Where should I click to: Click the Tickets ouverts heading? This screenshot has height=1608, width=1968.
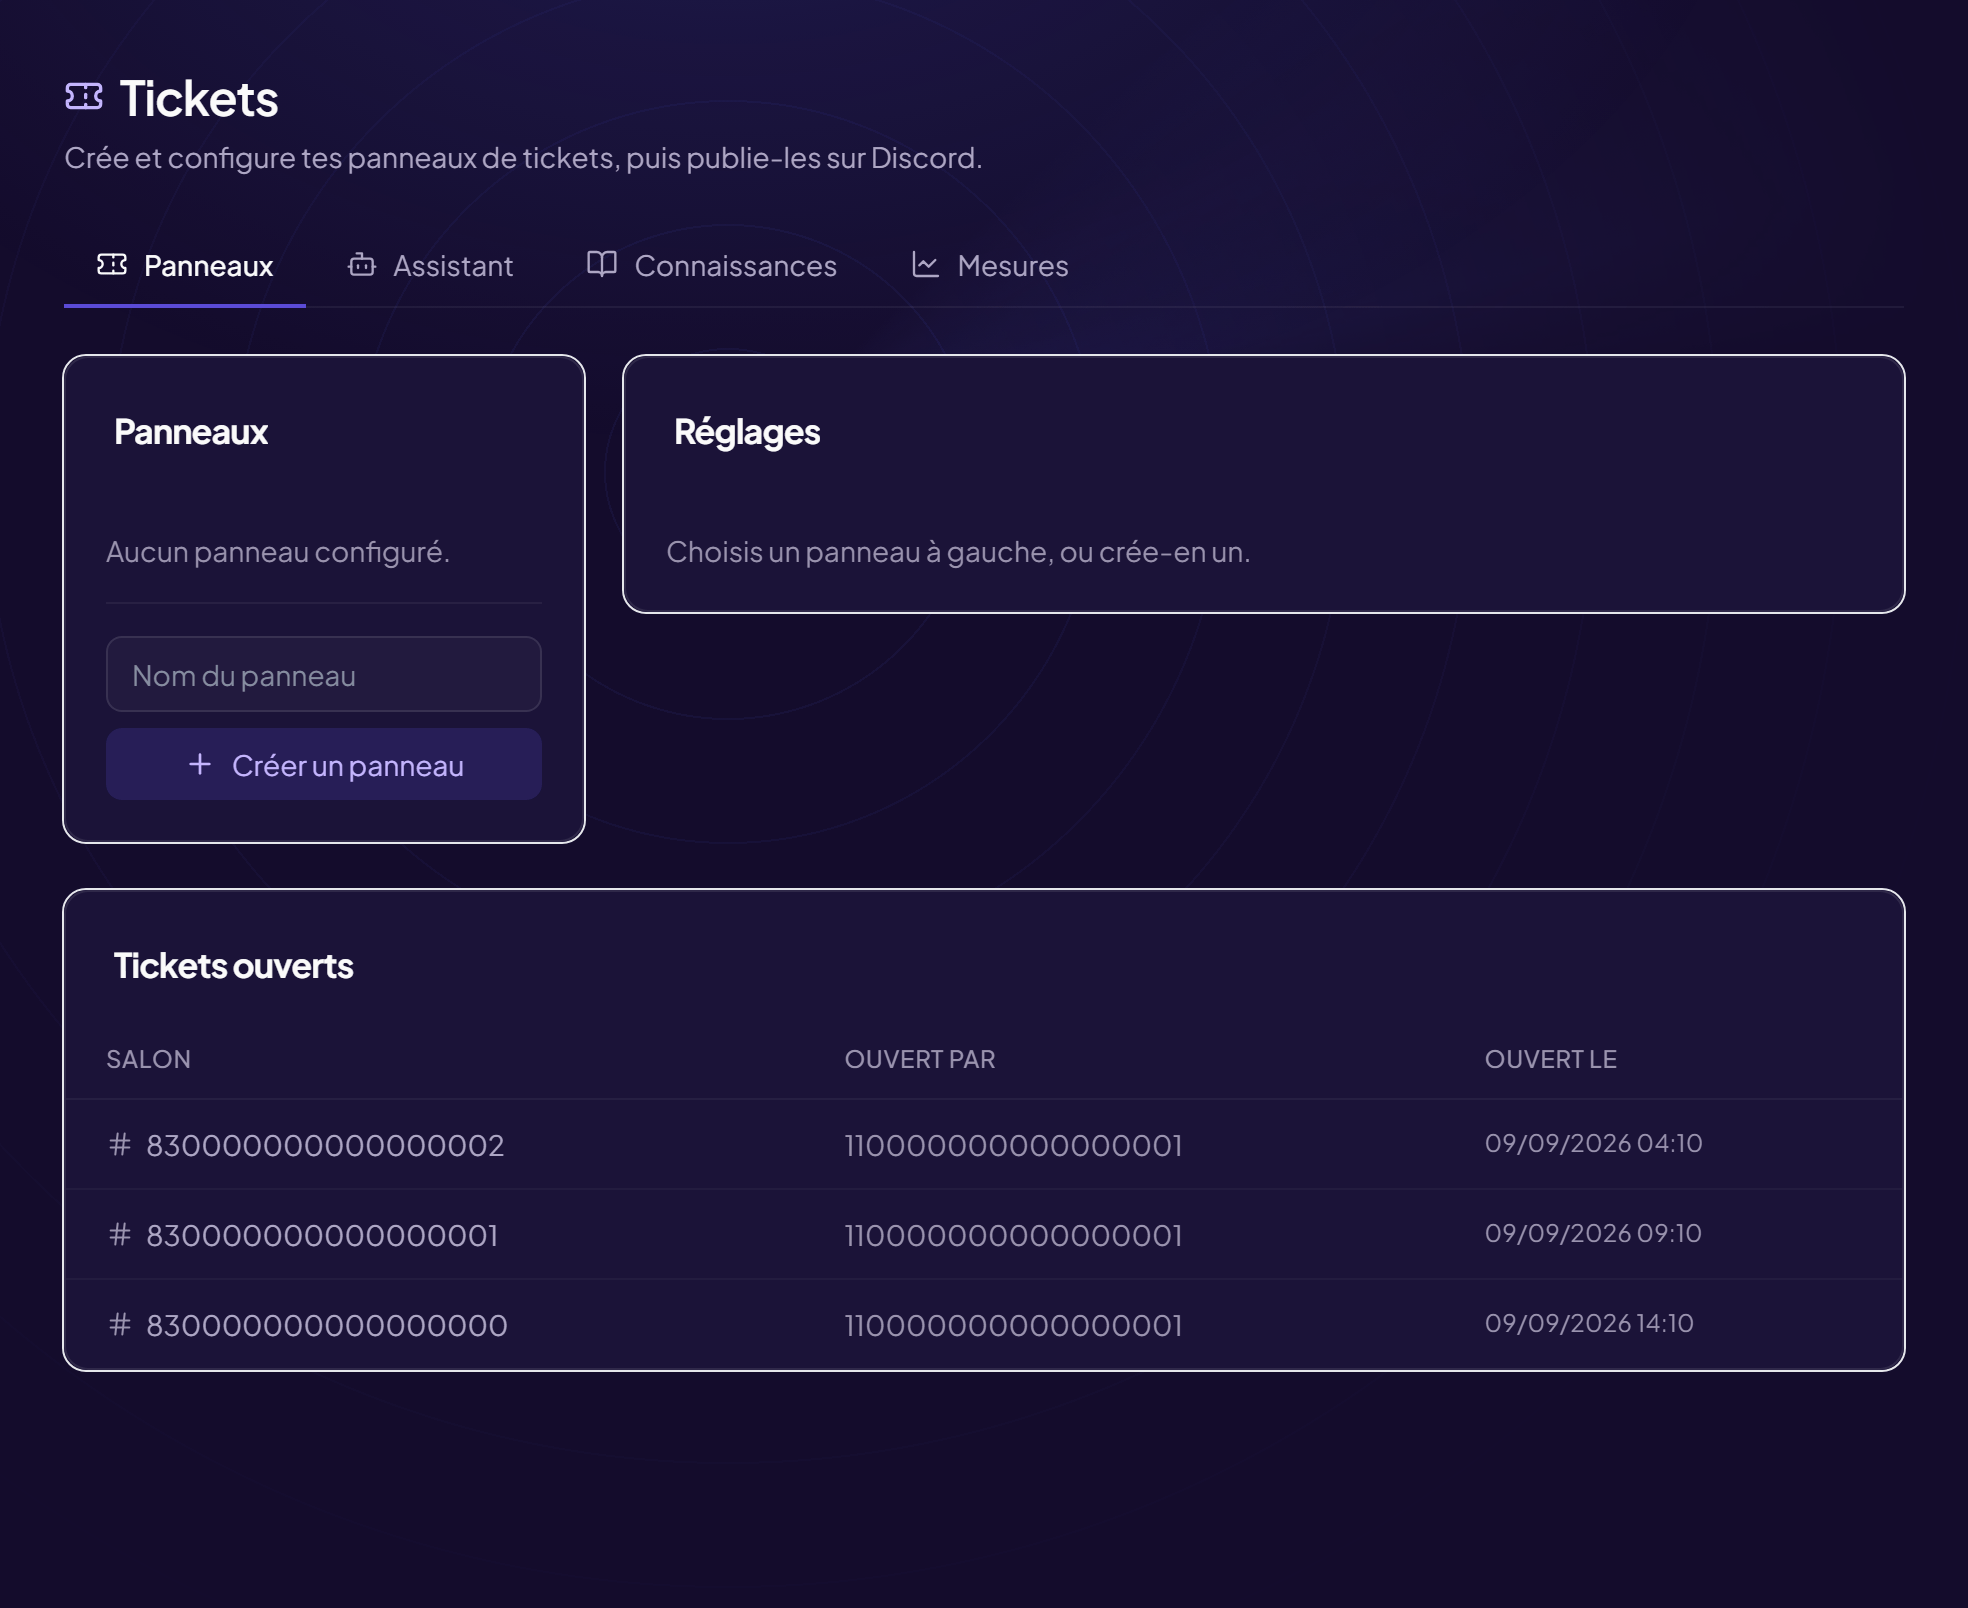click(x=233, y=966)
